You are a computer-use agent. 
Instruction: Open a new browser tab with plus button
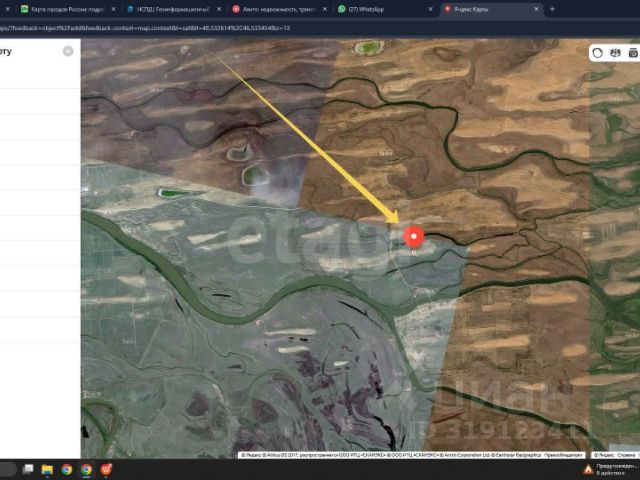pyautogui.click(x=552, y=9)
